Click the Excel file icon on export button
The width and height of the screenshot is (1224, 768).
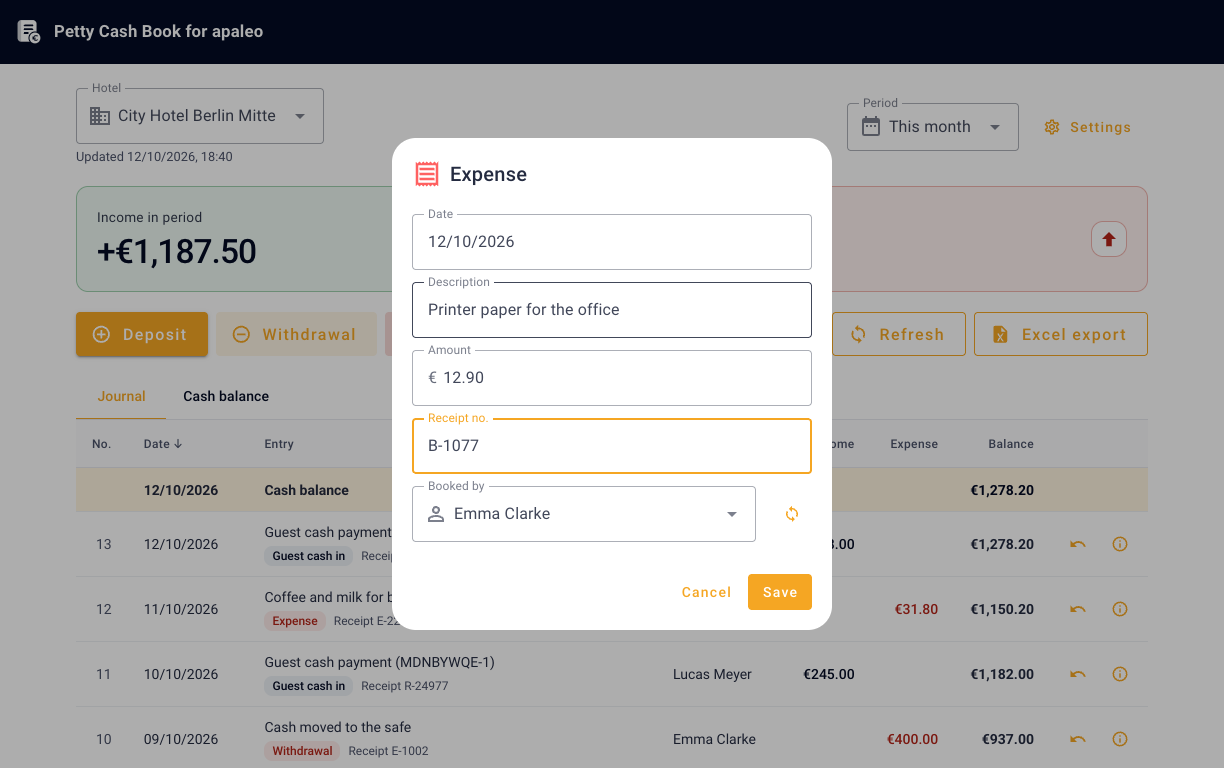(999, 335)
